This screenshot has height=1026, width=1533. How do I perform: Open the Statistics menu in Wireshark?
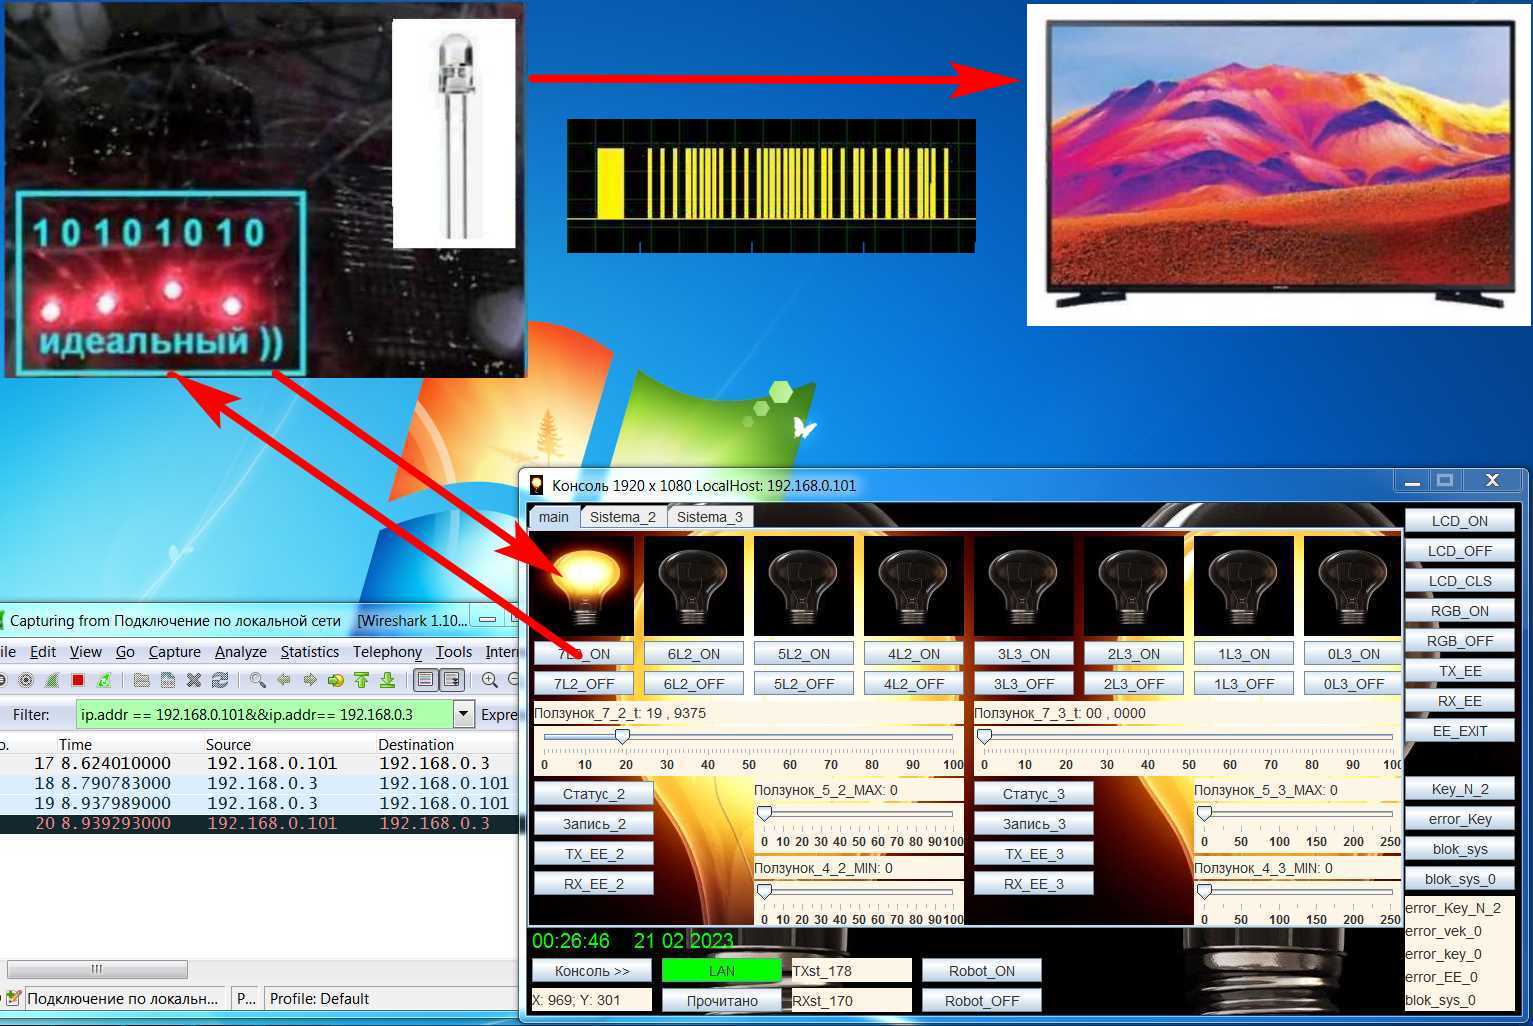coord(309,651)
